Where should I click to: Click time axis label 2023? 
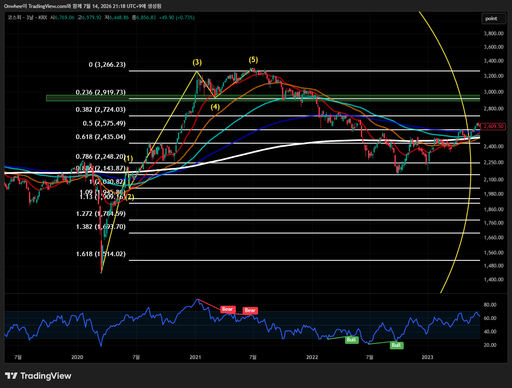(427, 357)
